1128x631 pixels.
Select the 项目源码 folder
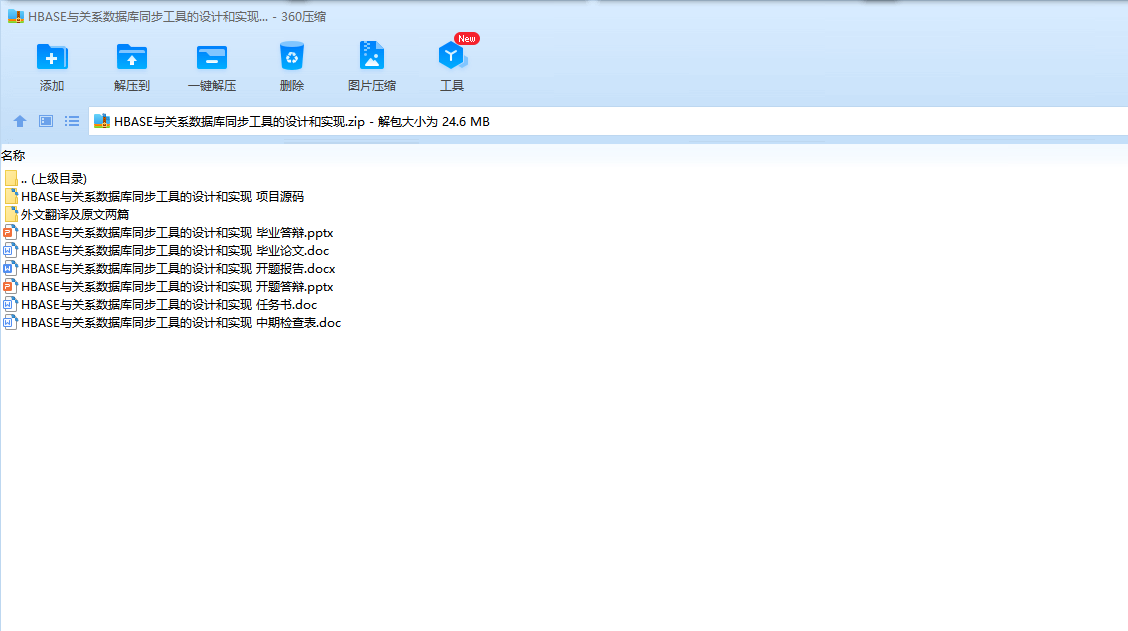click(163, 196)
